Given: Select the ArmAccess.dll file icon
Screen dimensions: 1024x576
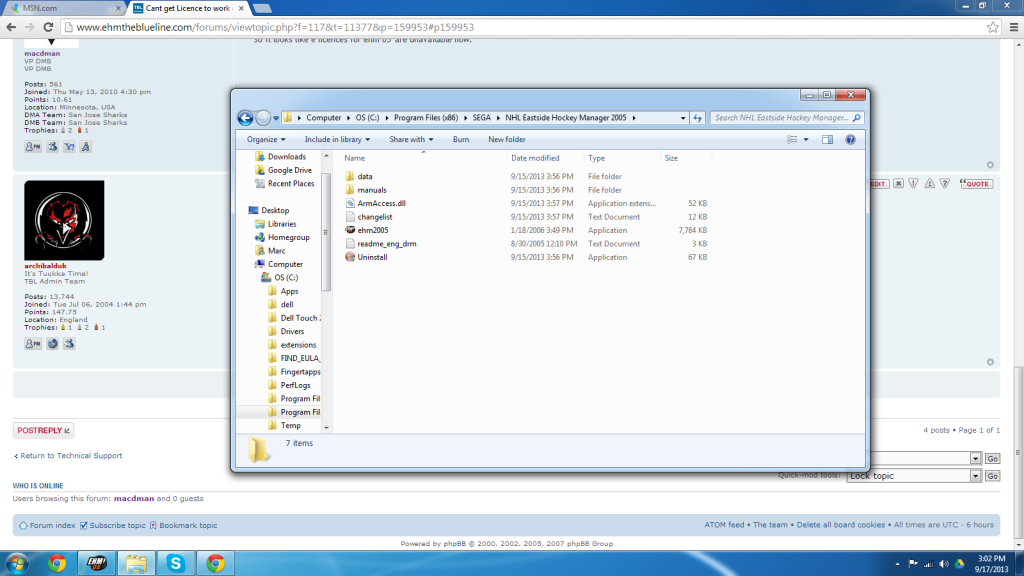Looking at the screenshot, I should tap(350, 203).
